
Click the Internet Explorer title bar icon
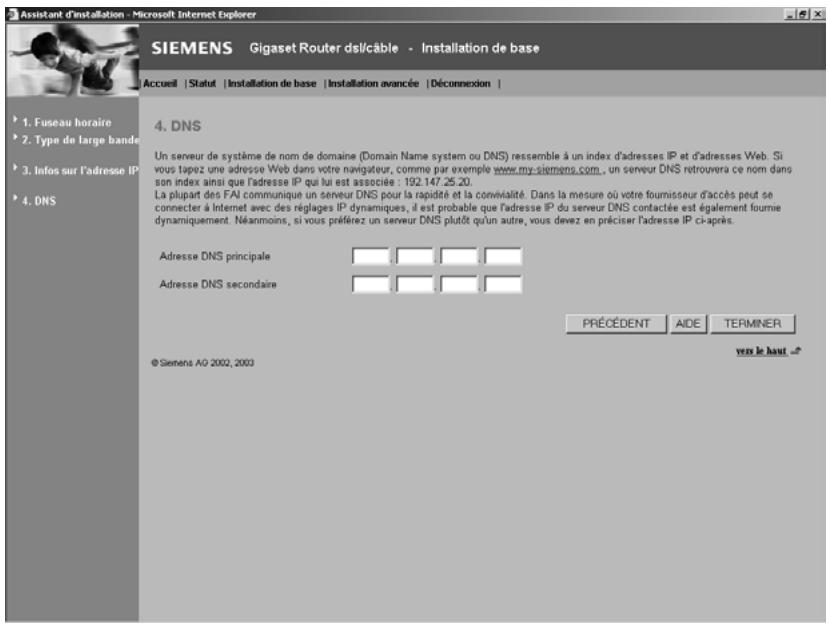pyautogui.click(x=13, y=14)
